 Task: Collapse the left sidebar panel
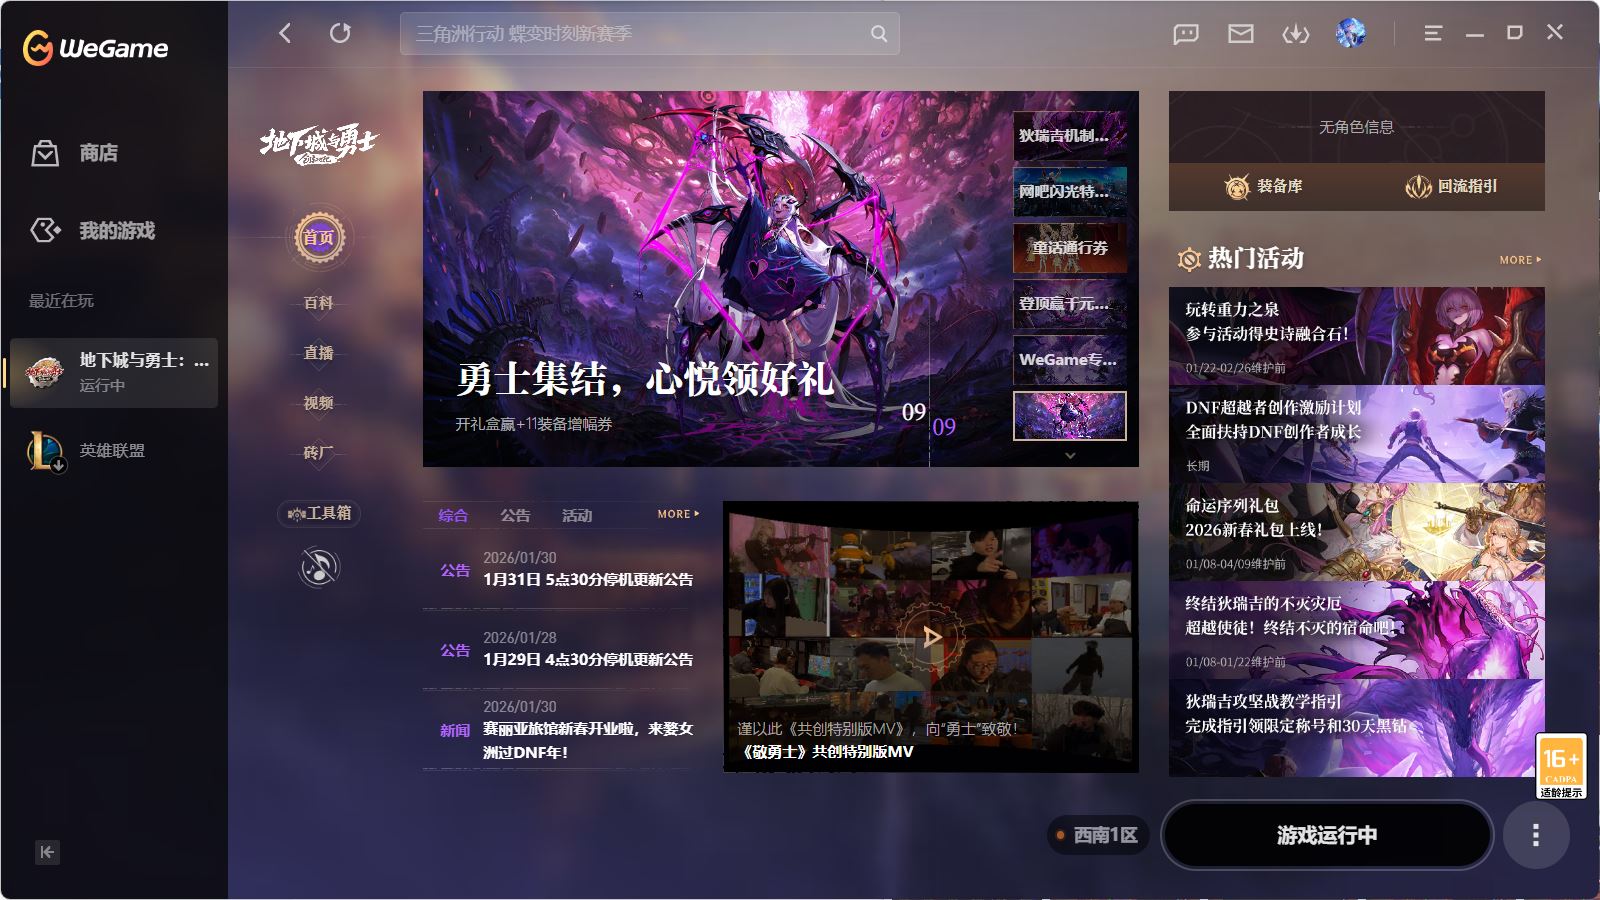coord(47,852)
